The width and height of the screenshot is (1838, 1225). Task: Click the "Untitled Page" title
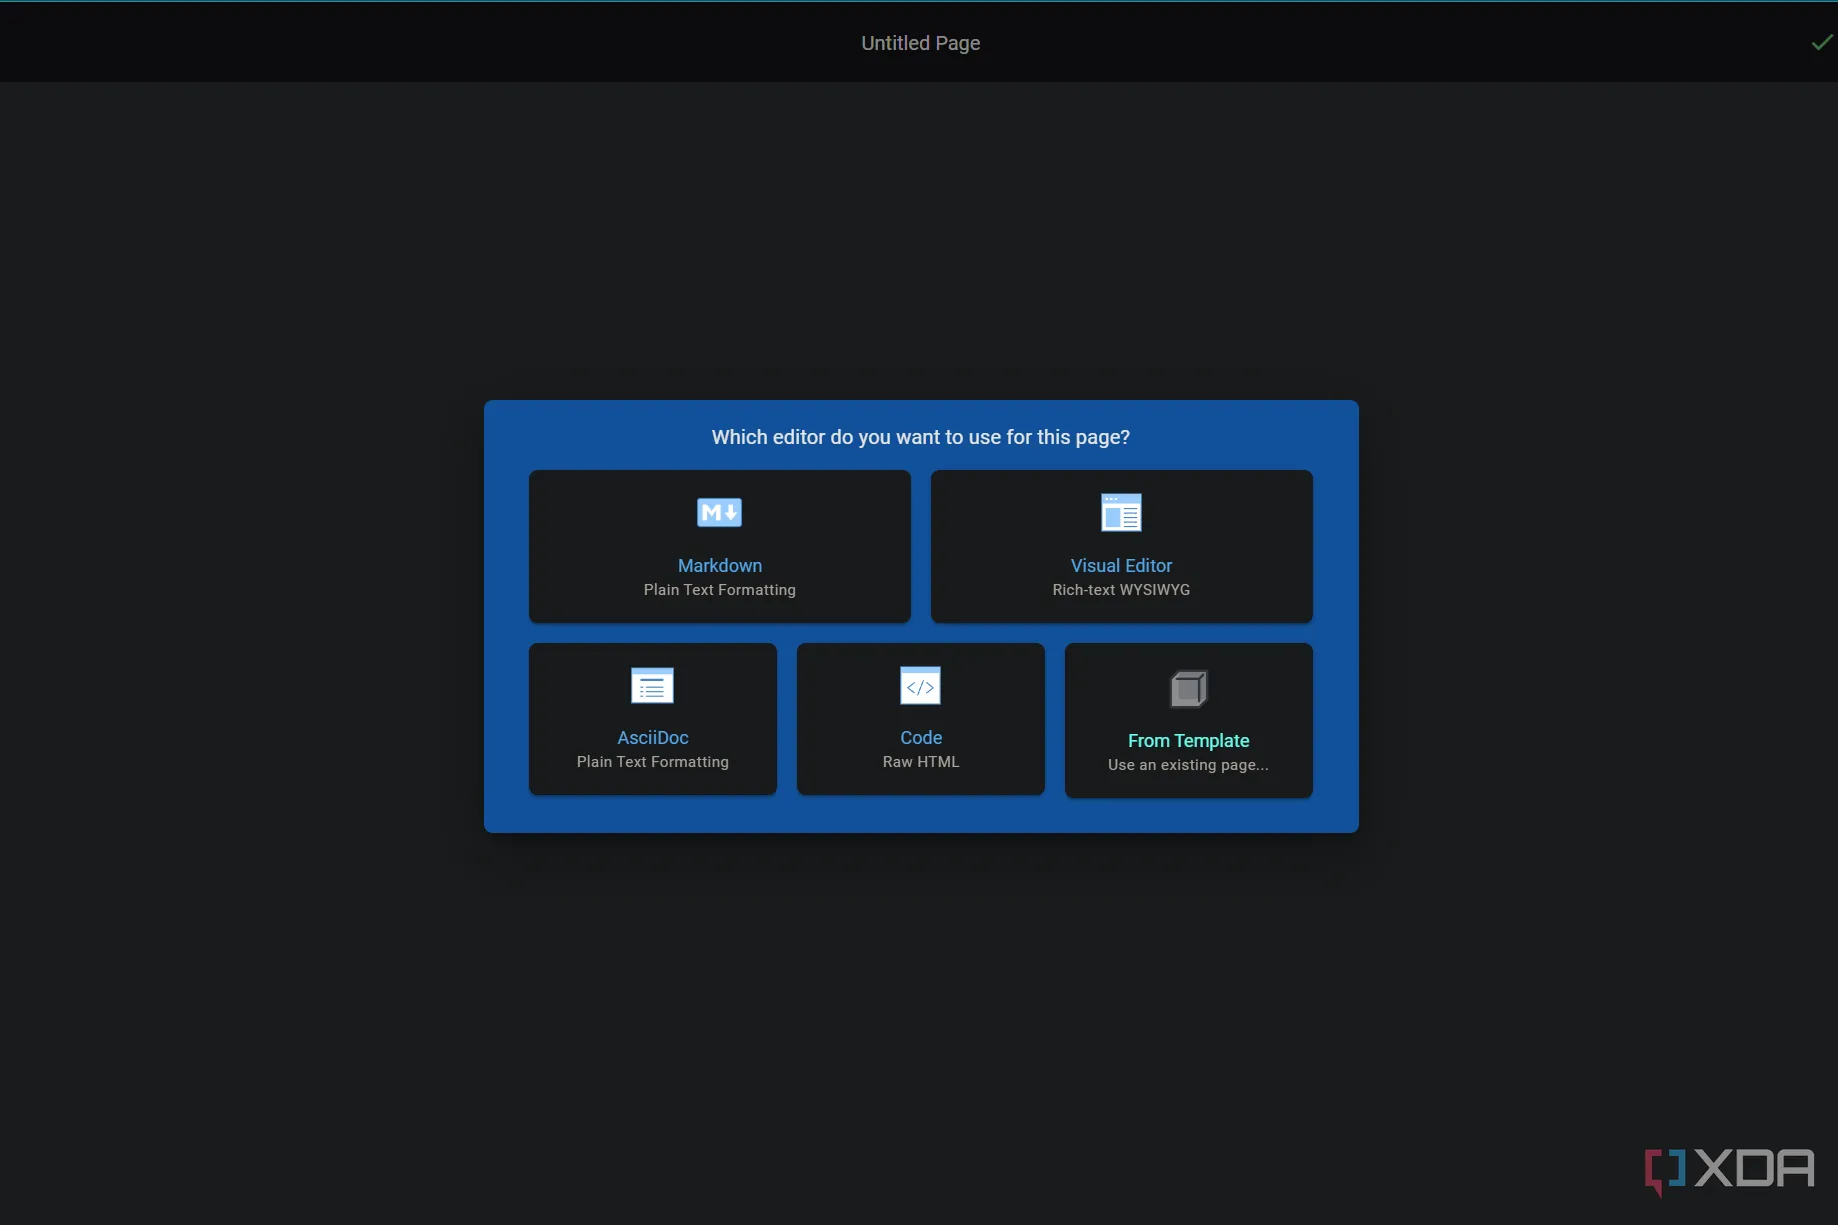[920, 43]
